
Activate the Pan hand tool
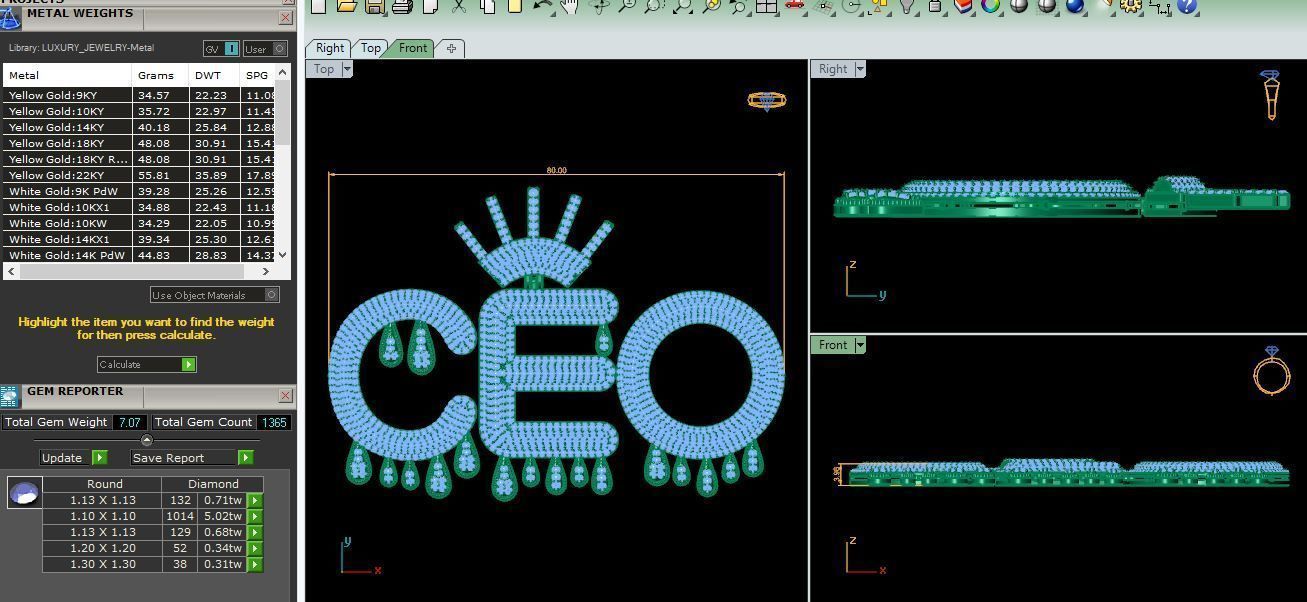click(569, 5)
